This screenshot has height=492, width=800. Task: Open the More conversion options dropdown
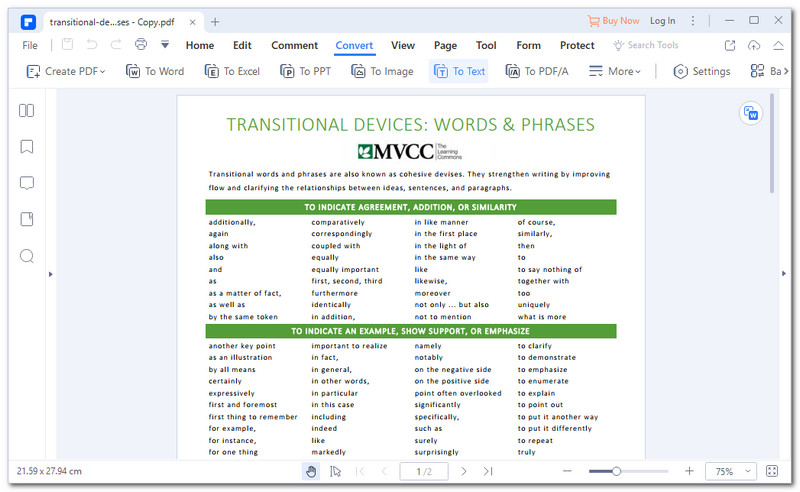point(615,71)
